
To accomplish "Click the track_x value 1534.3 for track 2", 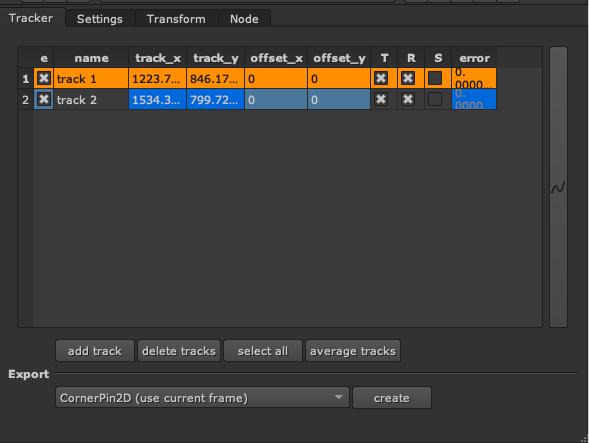I will (x=157, y=100).
